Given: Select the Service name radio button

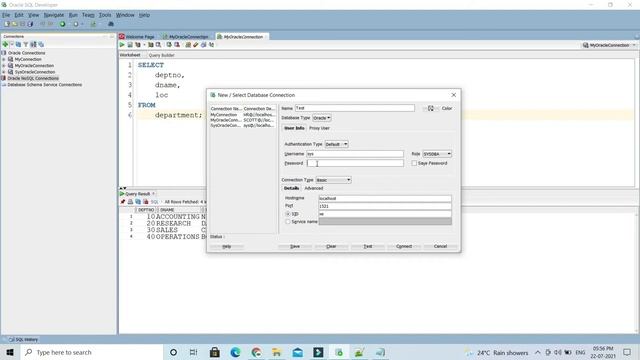Looking at the screenshot, I should (288, 222).
